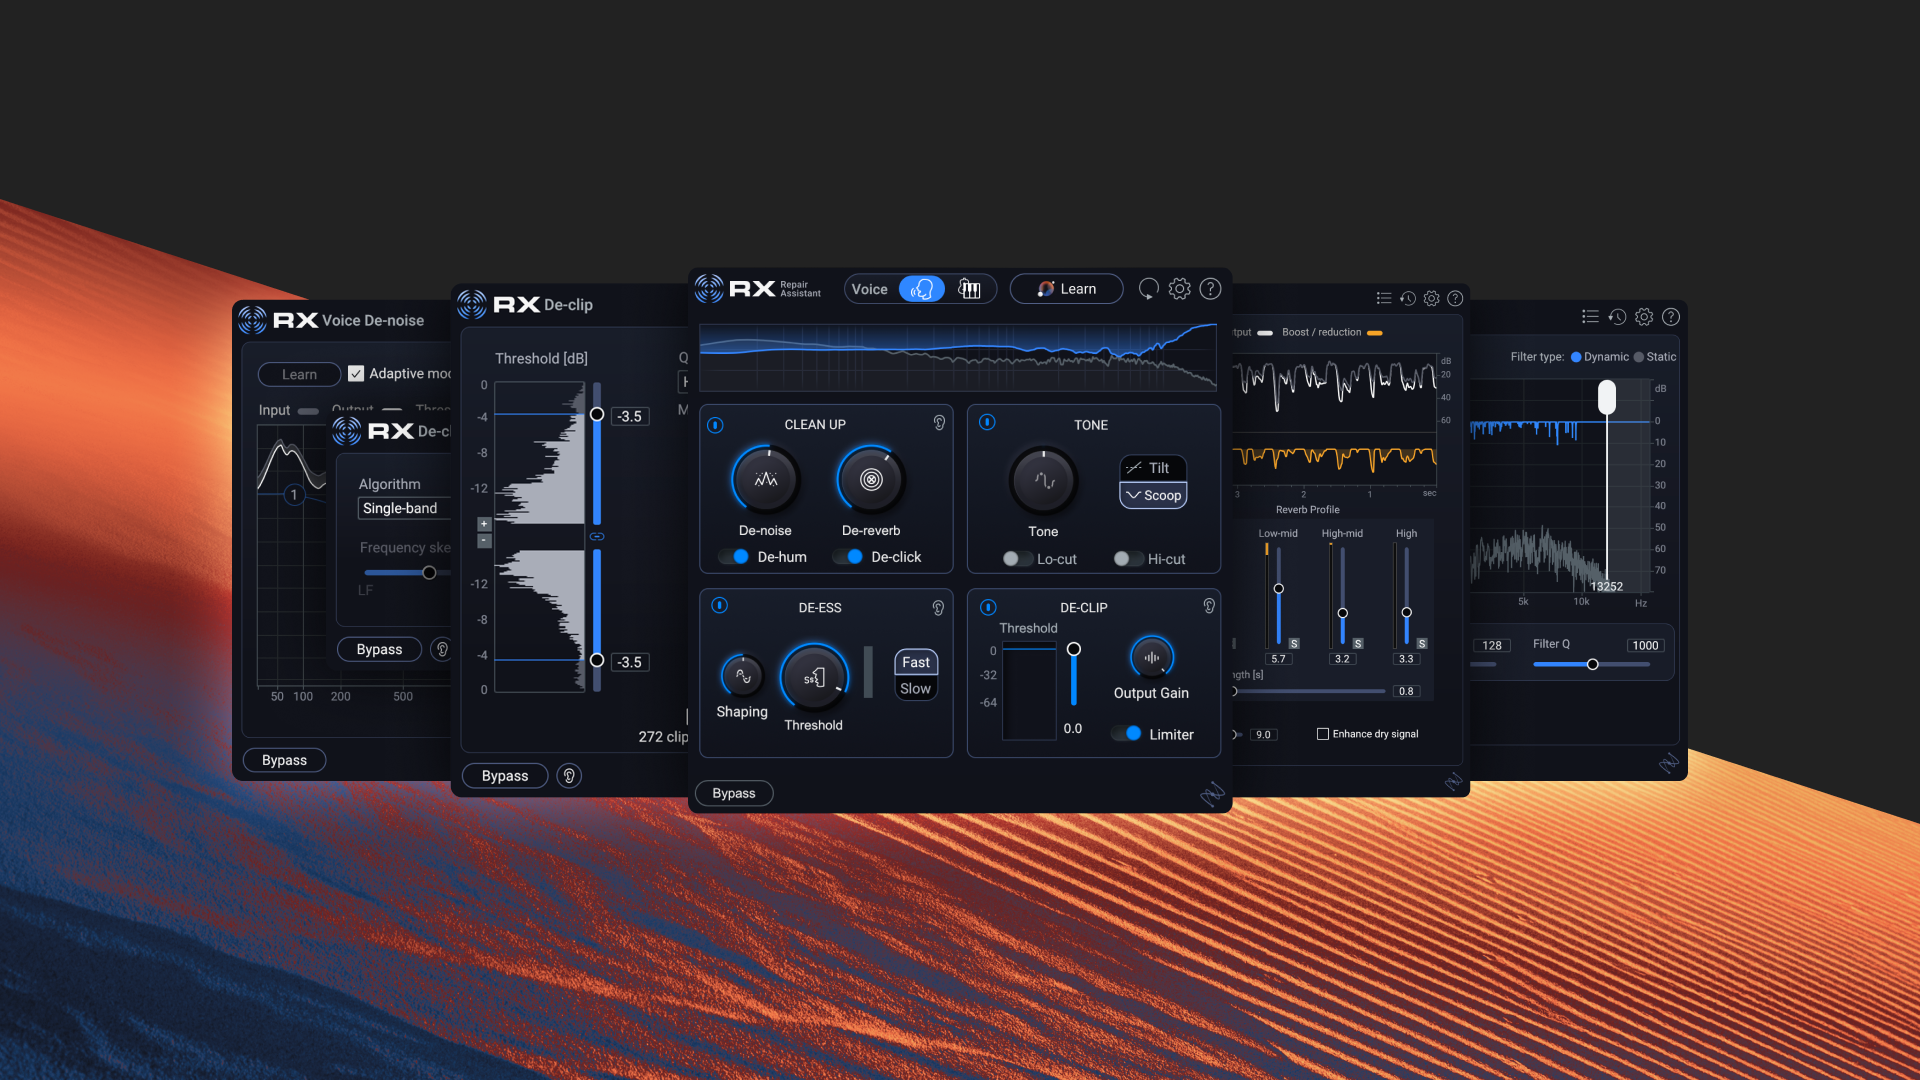The image size is (1920, 1080).
Task: Toggle the CLEAN UP module power icon
Action: 716,425
